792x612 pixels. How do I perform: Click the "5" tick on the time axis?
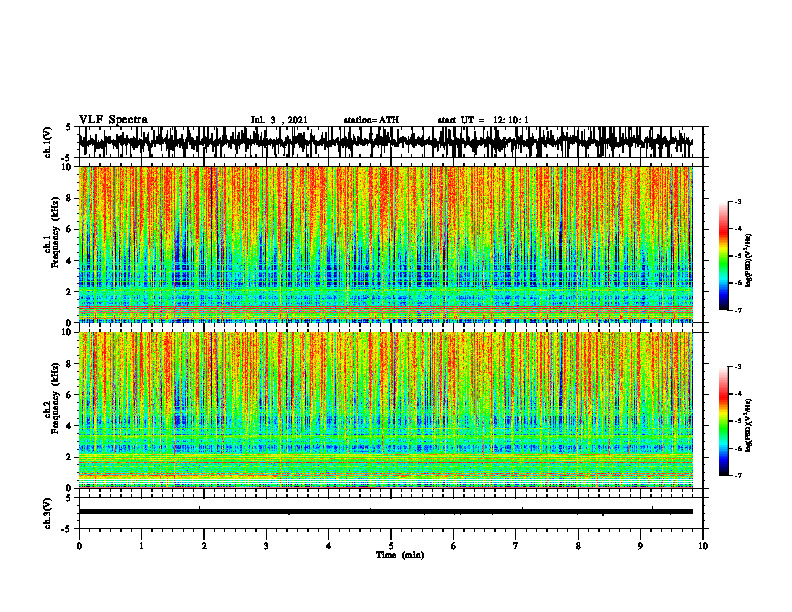click(x=391, y=546)
